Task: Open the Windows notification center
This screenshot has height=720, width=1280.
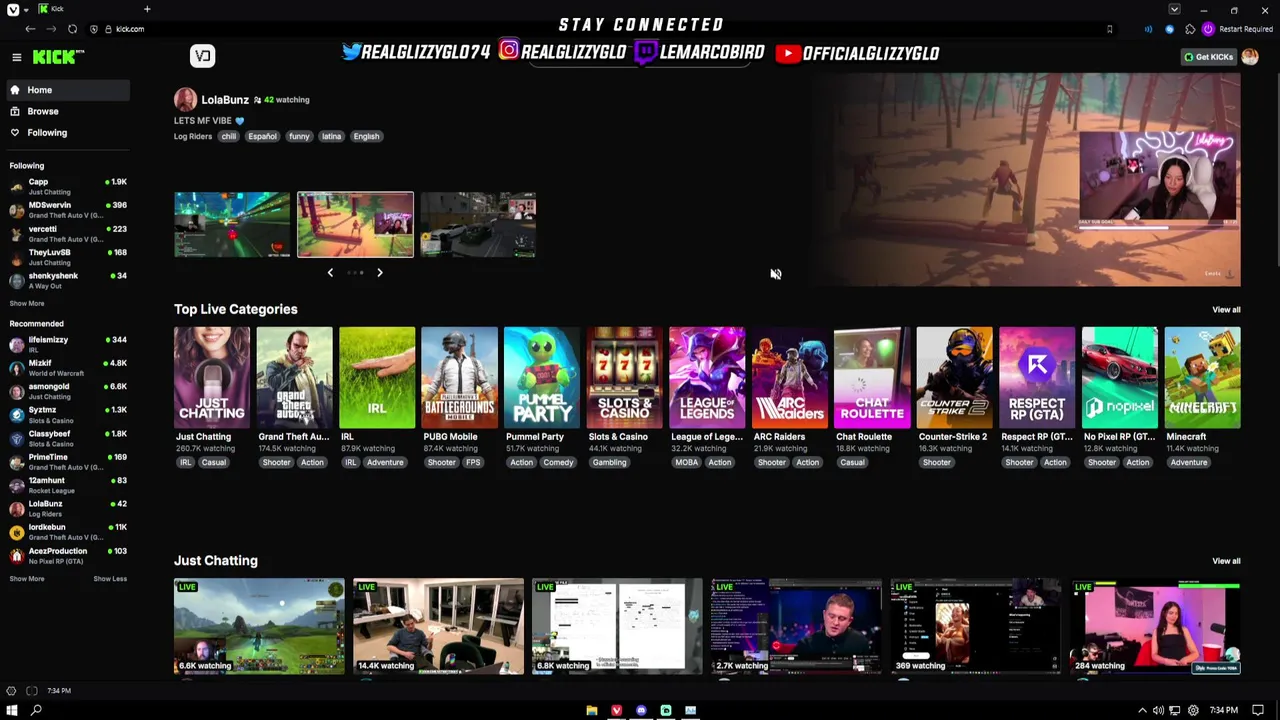Action: click(x=1258, y=710)
